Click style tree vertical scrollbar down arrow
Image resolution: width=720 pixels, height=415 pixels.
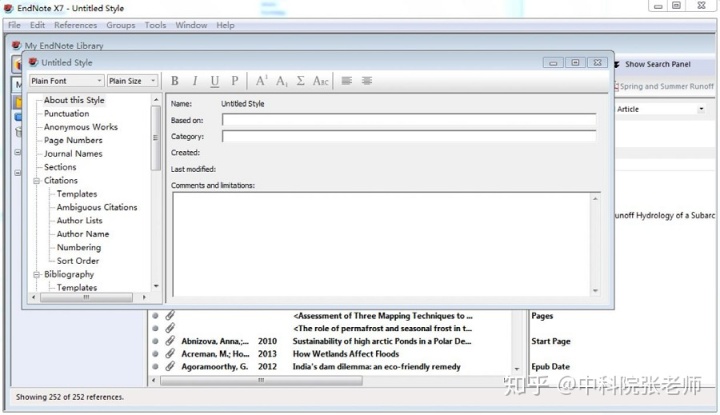click(156, 286)
